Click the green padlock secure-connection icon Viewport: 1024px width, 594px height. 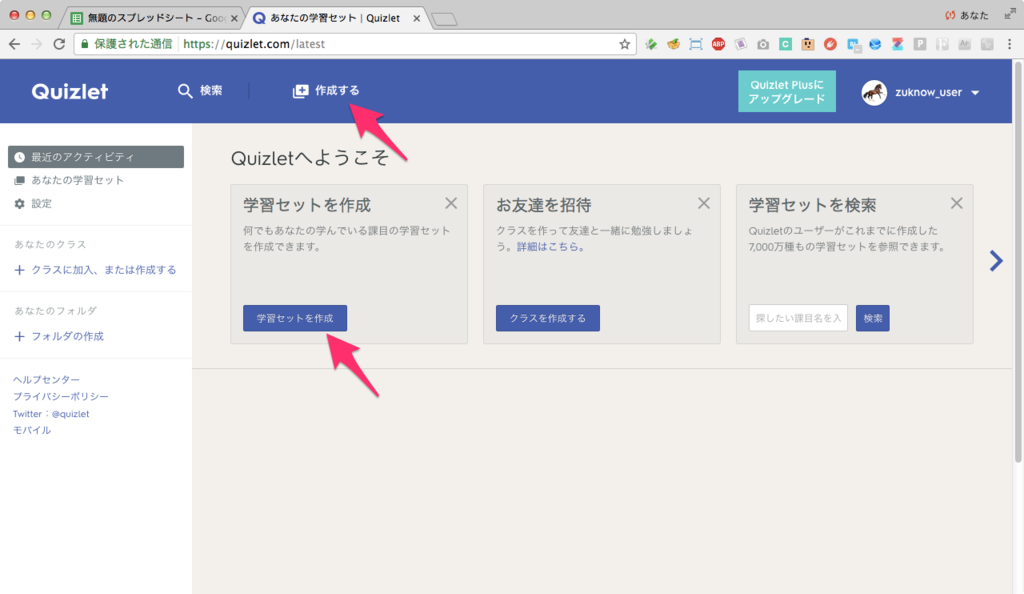coord(84,44)
